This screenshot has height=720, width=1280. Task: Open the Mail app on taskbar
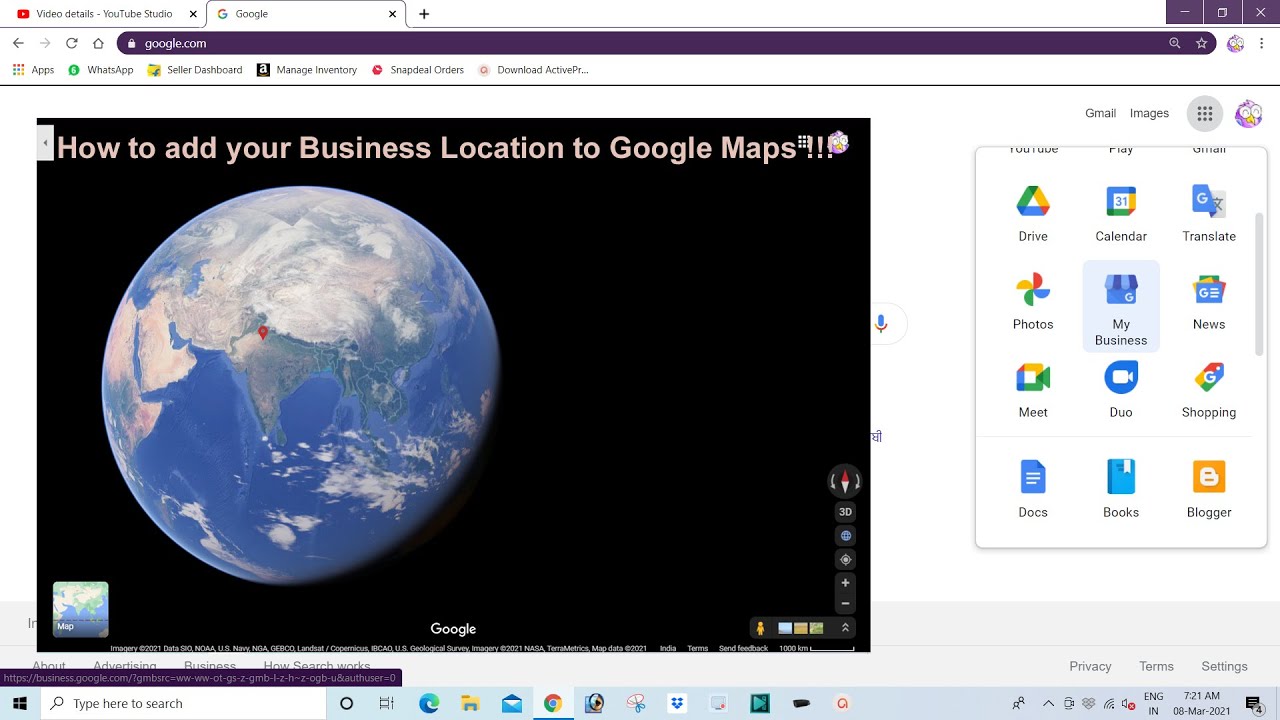[x=512, y=703]
